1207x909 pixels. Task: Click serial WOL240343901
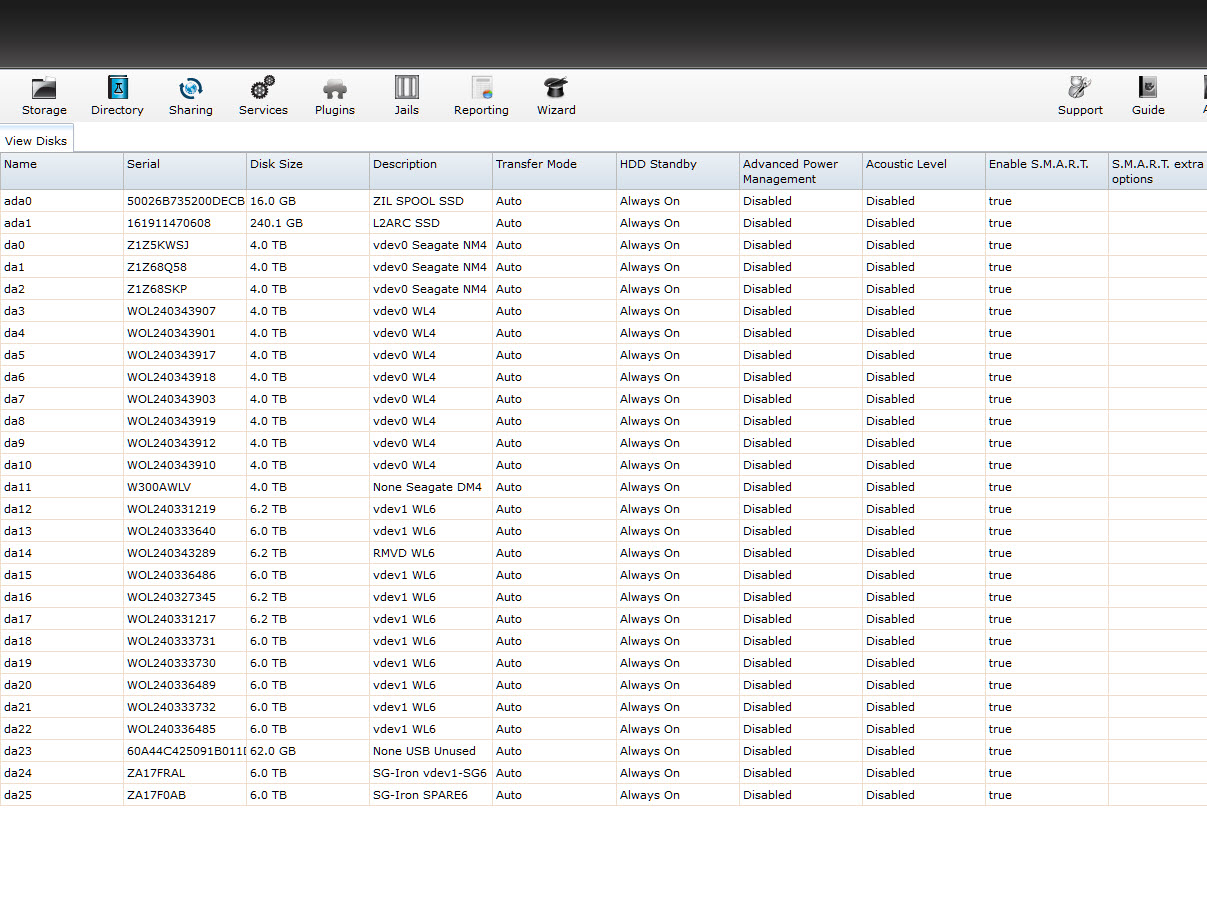[x=171, y=333]
